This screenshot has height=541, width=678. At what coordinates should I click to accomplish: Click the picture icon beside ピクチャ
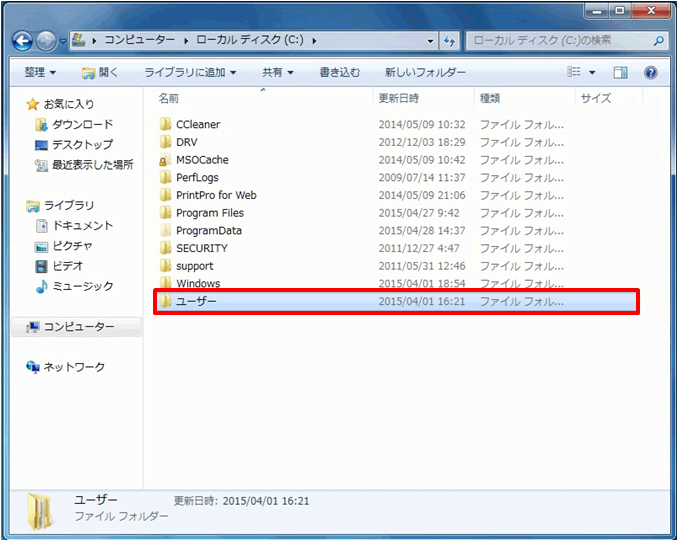click(41, 246)
